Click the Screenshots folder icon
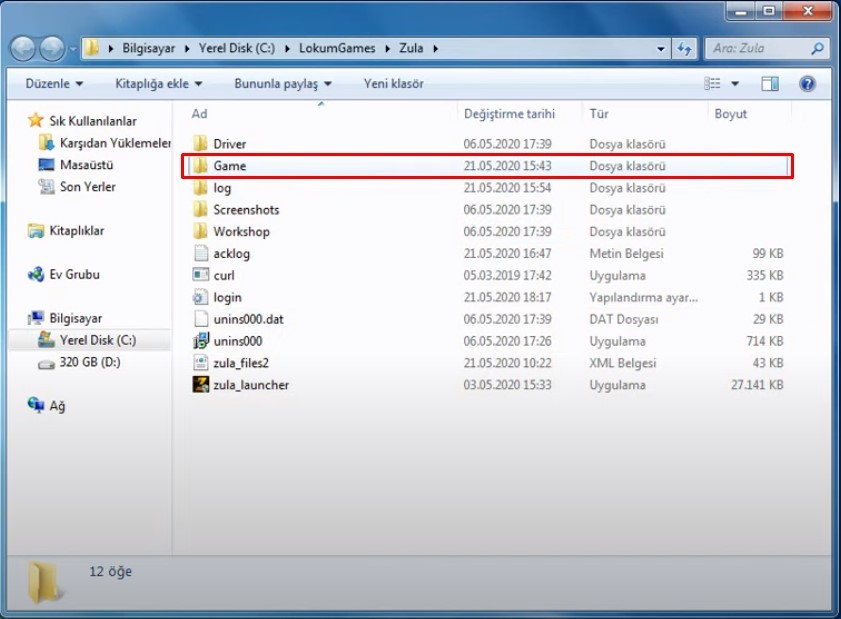 click(x=200, y=209)
